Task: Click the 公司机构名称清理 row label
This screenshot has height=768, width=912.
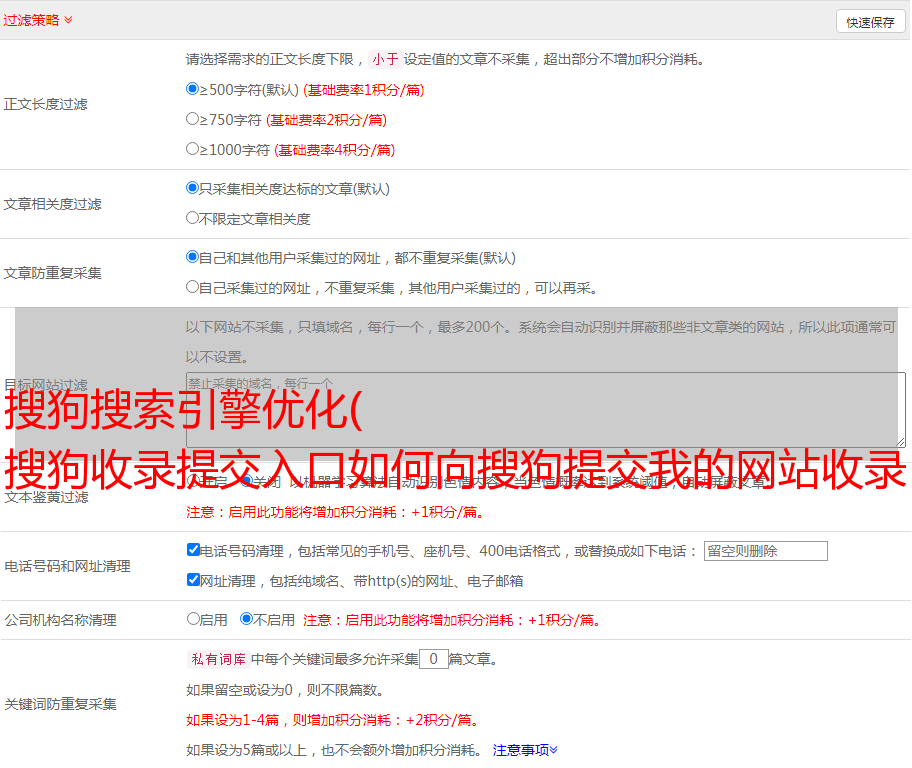Action: click(x=60, y=620)
